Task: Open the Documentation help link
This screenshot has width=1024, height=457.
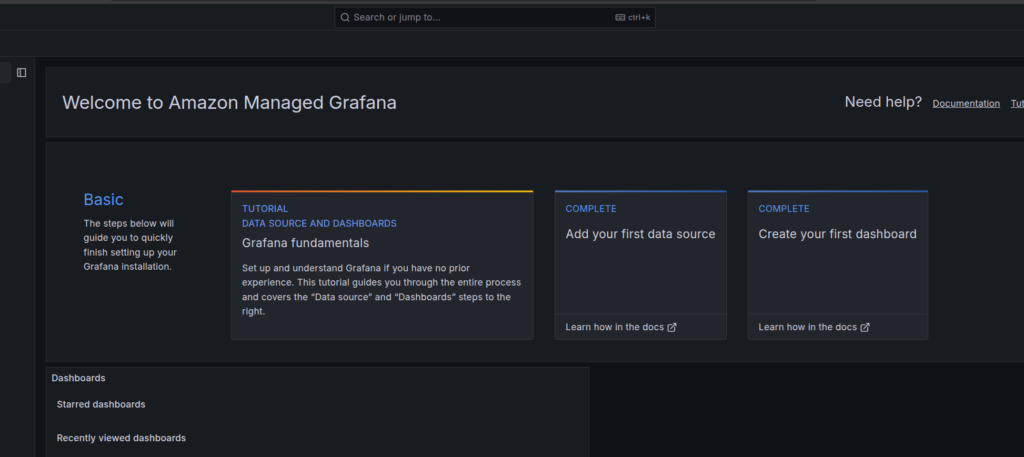Action: tap(966, 103)
